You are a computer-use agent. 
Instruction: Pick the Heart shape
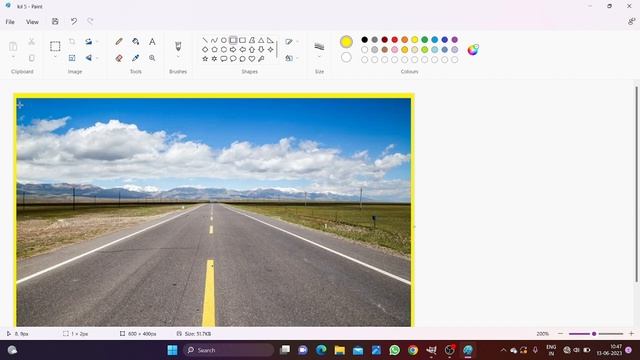pyautogui.click(x=252, y=59)
